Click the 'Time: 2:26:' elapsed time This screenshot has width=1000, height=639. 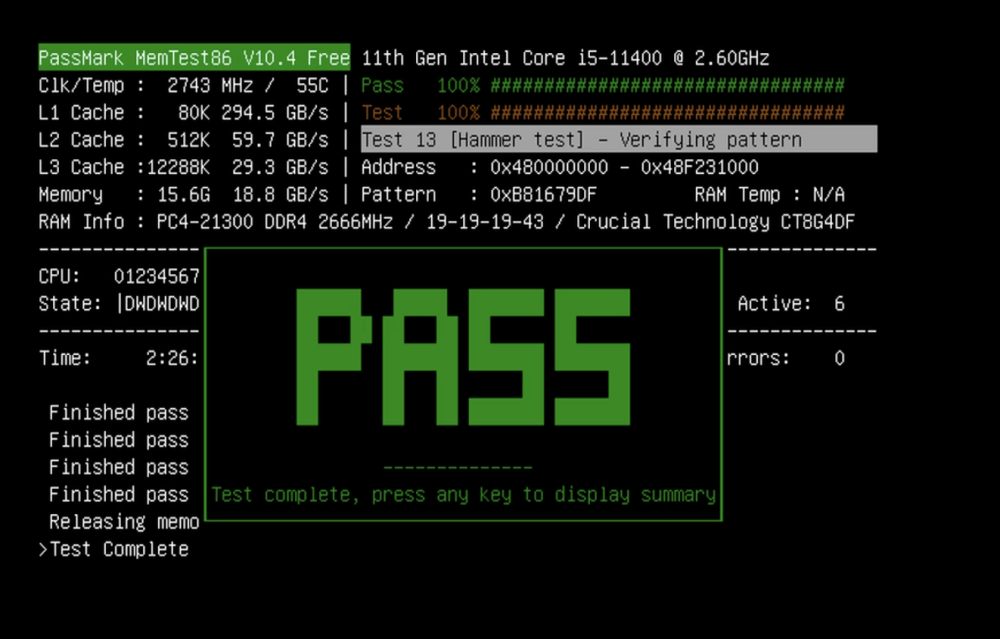click(x=119, y=358)
